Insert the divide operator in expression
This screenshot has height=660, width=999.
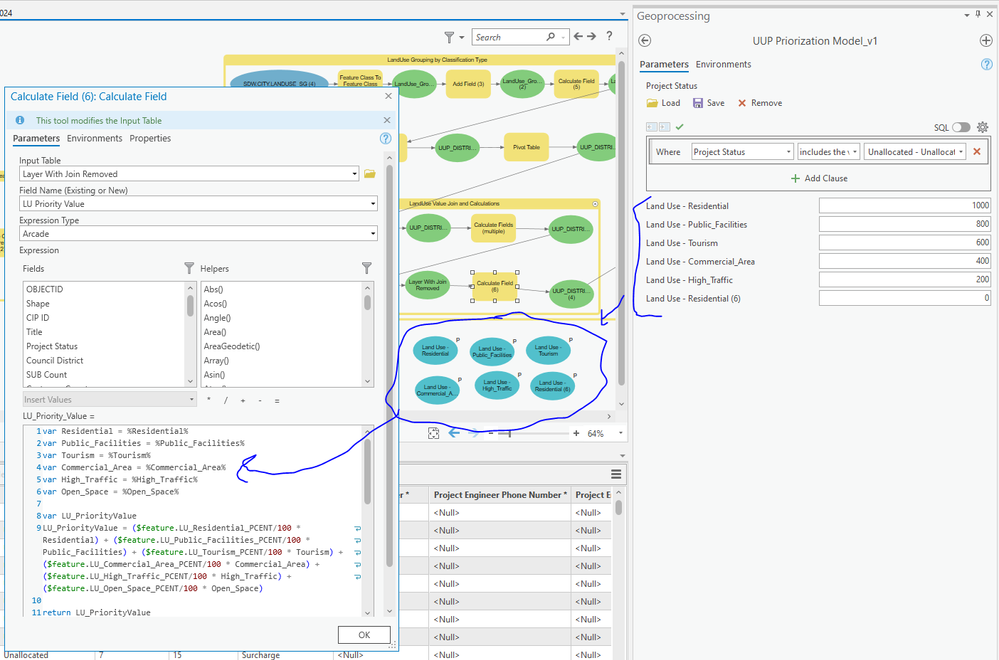point(226,400)
